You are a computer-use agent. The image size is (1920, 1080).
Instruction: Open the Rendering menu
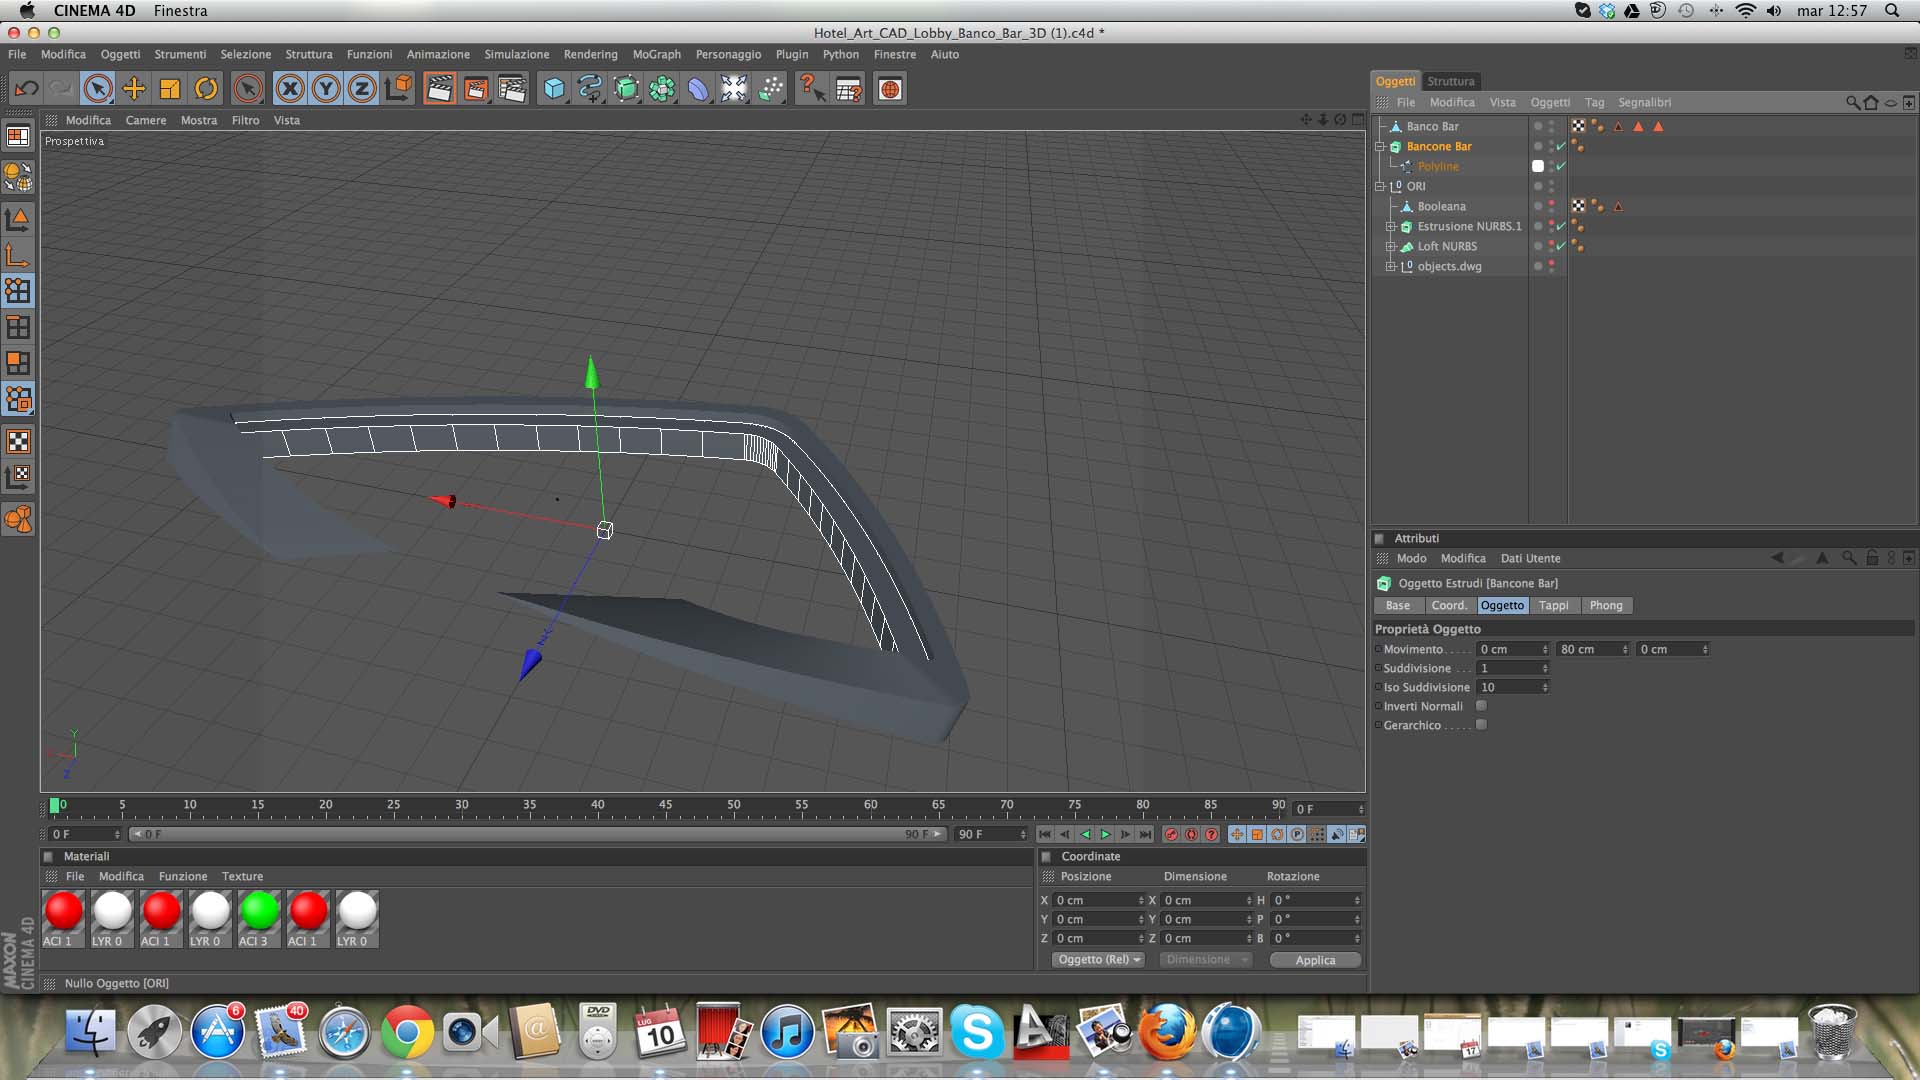[x=590, y=54]
